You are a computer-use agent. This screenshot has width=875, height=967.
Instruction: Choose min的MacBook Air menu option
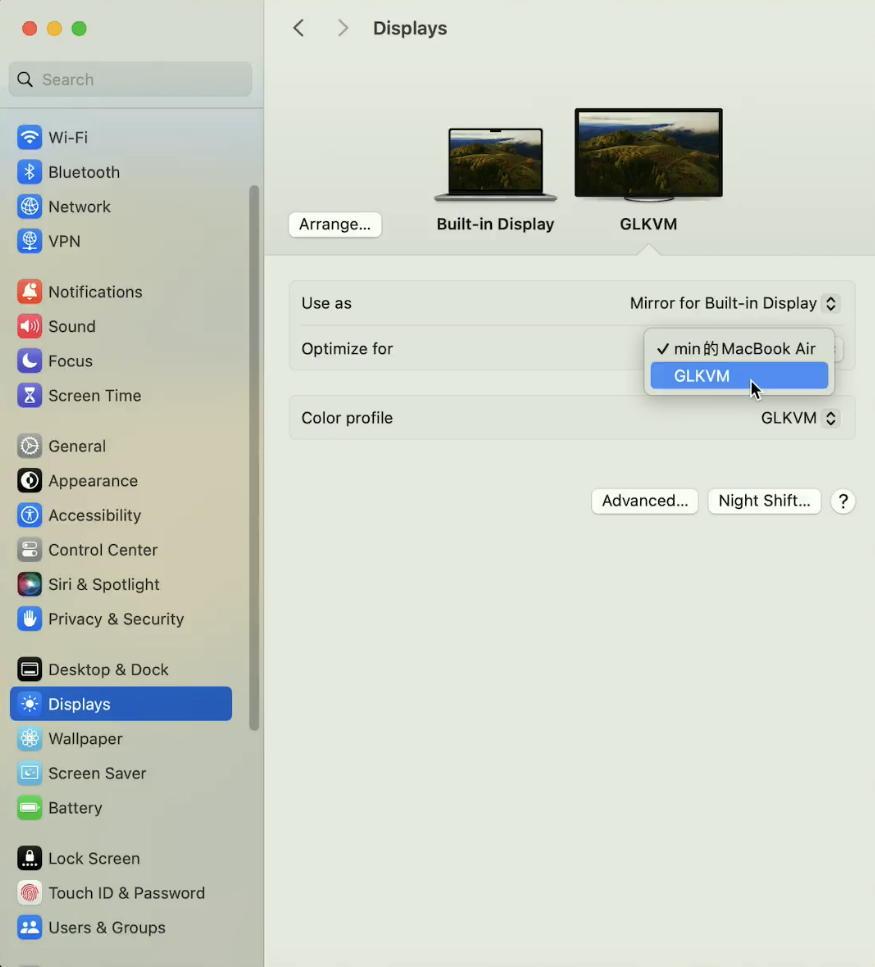tap(739, 348)
